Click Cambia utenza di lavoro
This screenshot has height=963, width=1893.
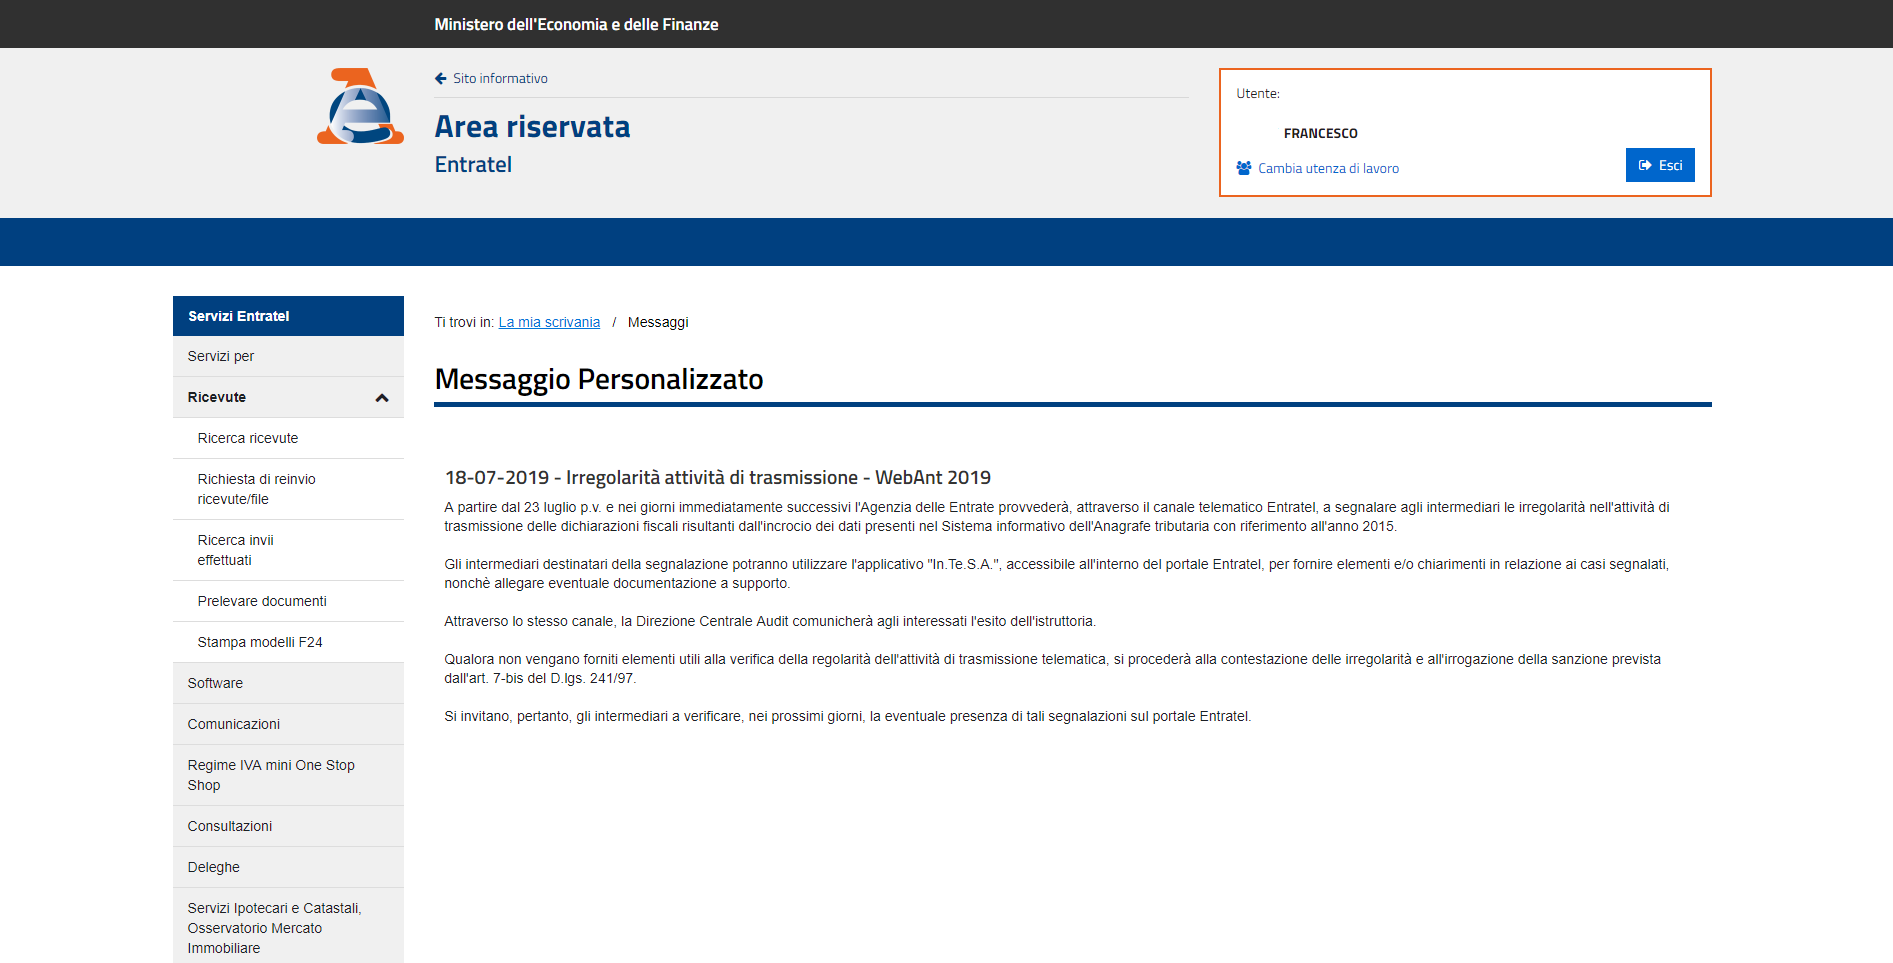(1328, 168)
